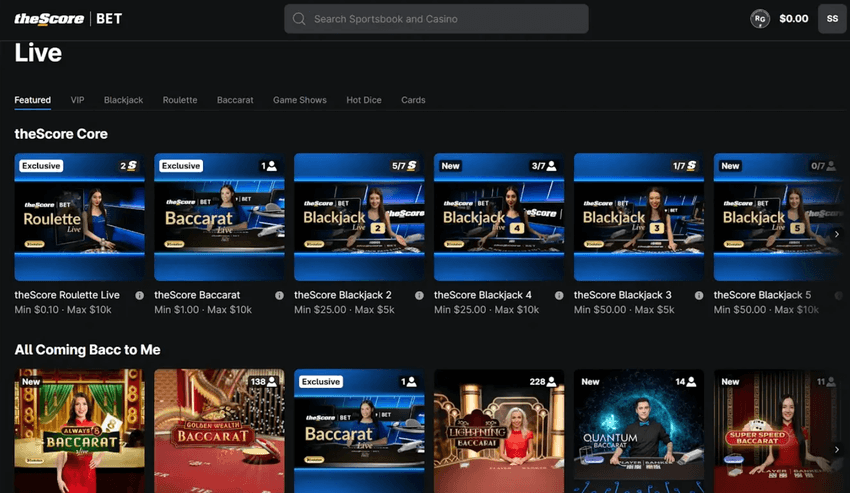Click 'Min $0.10 · Max $10k' text
This screenshot has height=493, width=850.
(x=63, y=310)
